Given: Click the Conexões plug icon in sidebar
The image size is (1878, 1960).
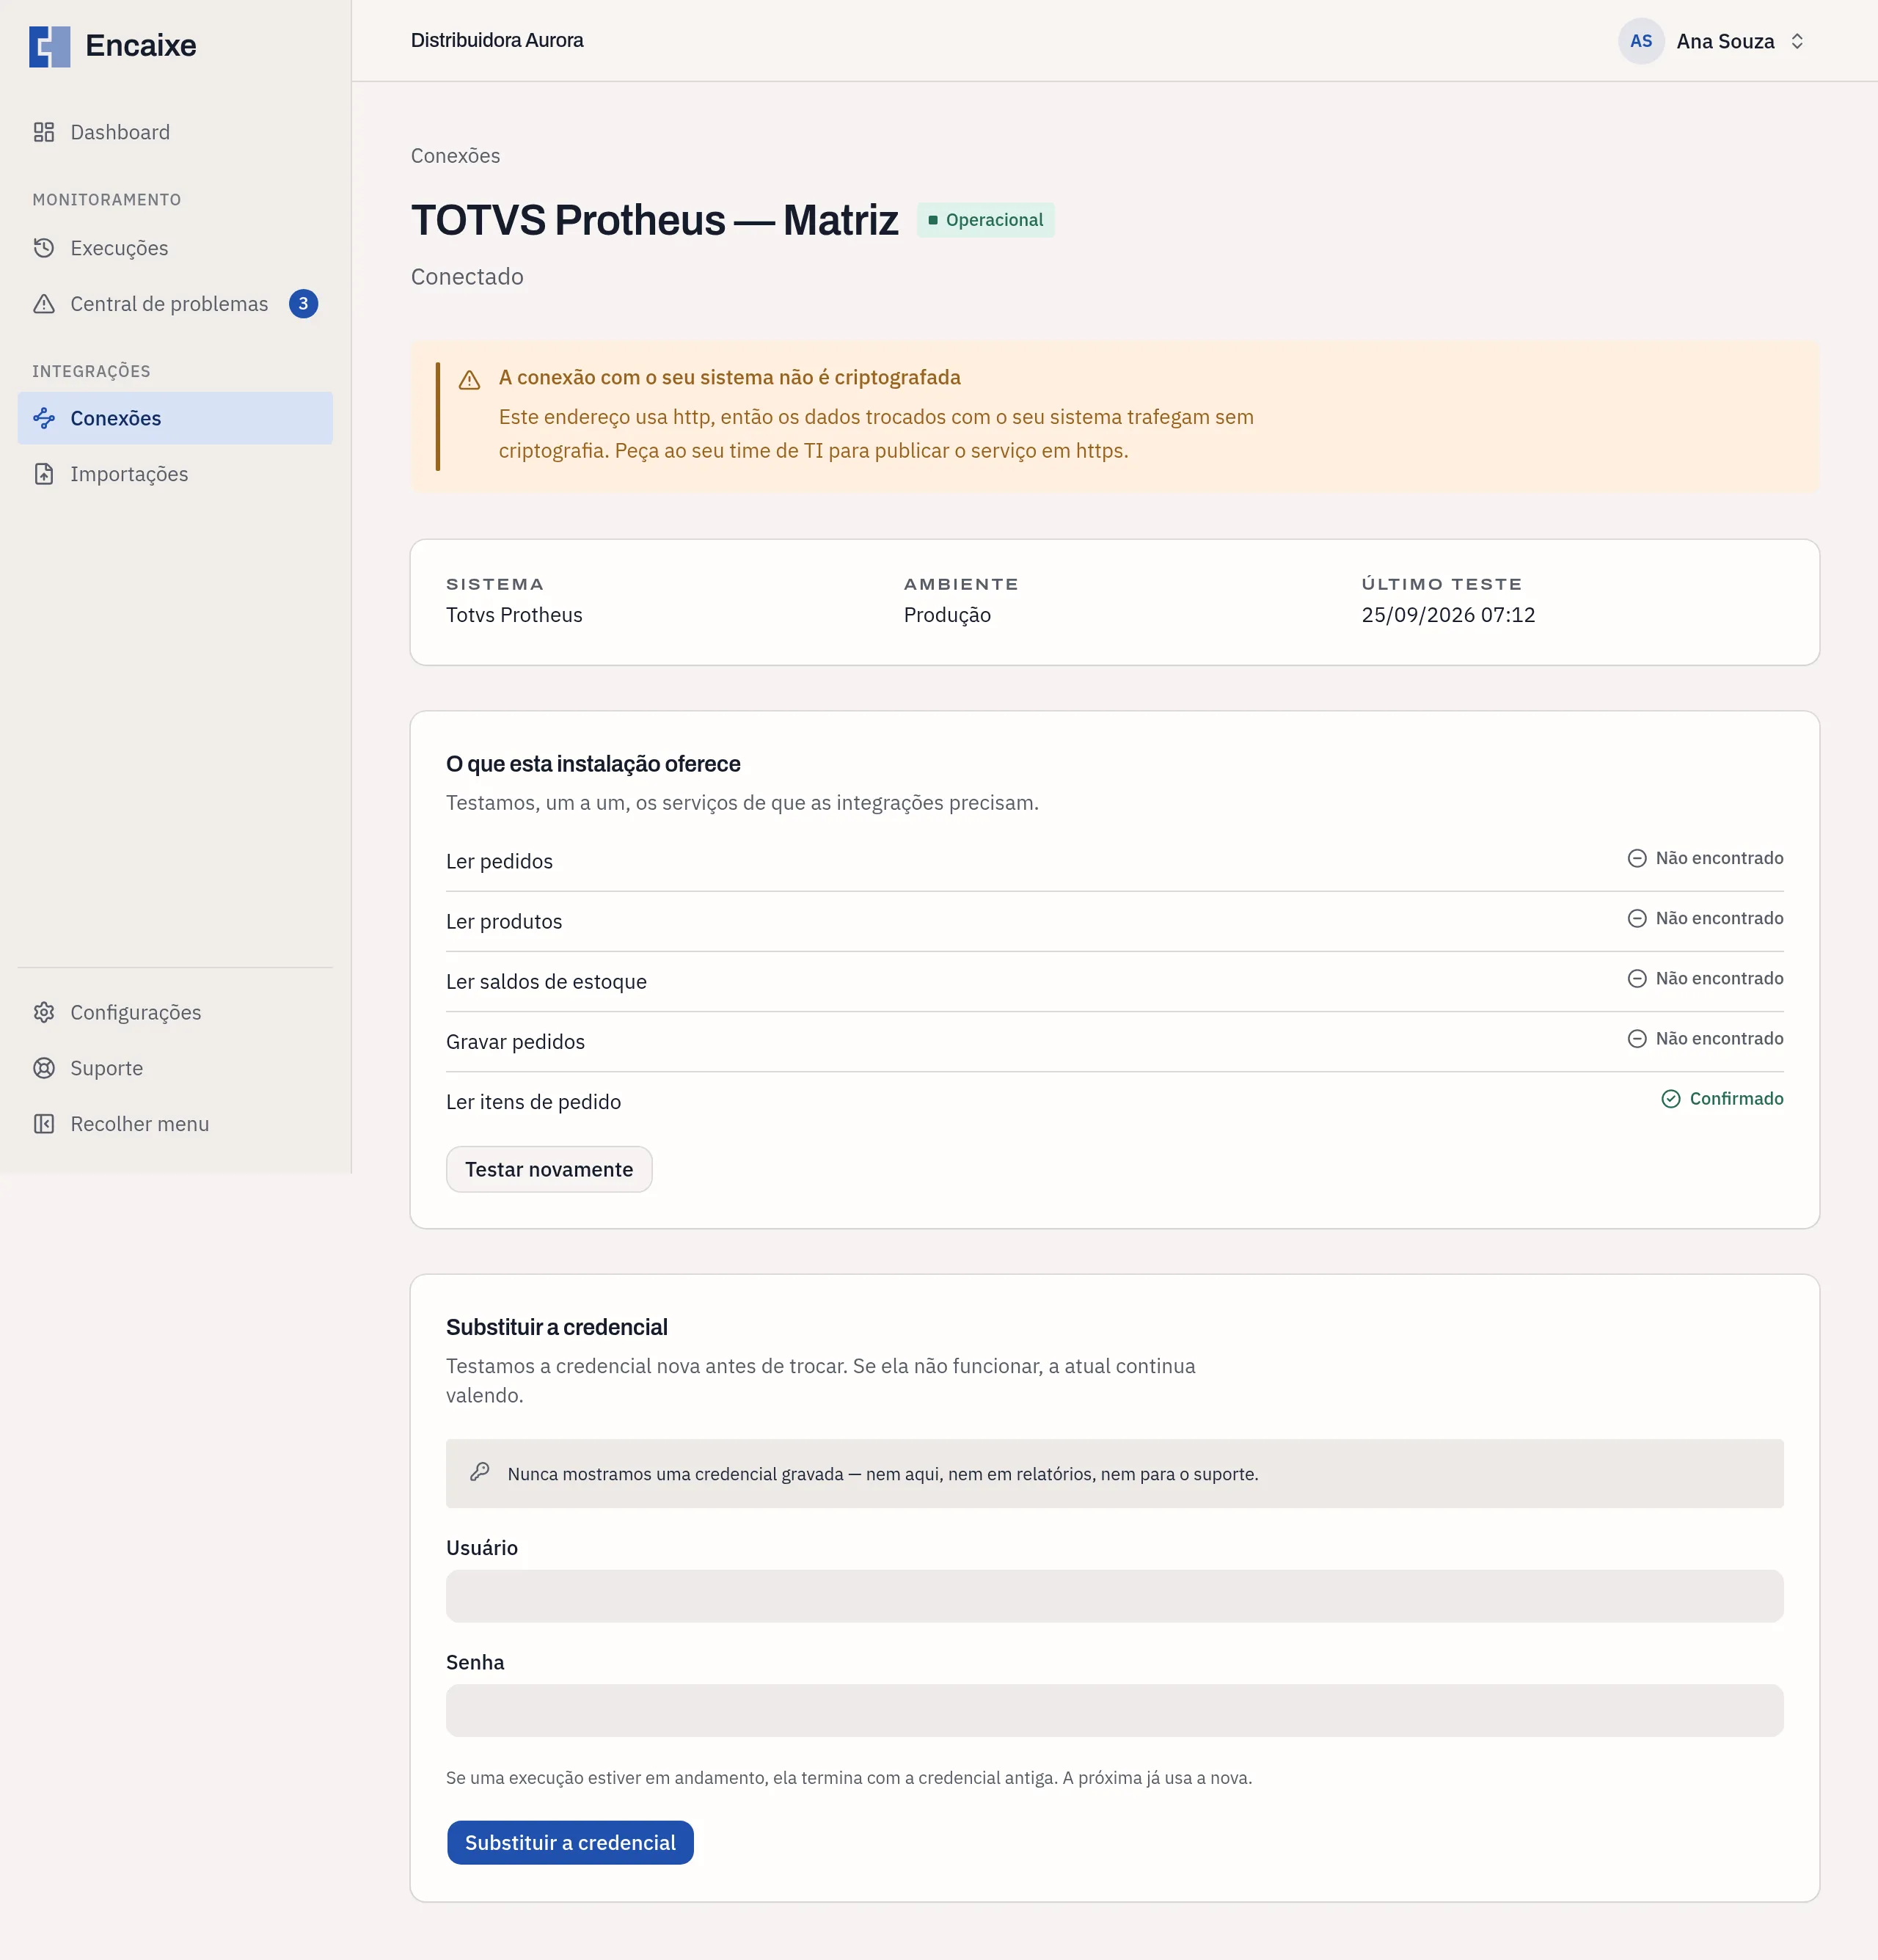Looking at the screenshot, I should tap(44, 418).
